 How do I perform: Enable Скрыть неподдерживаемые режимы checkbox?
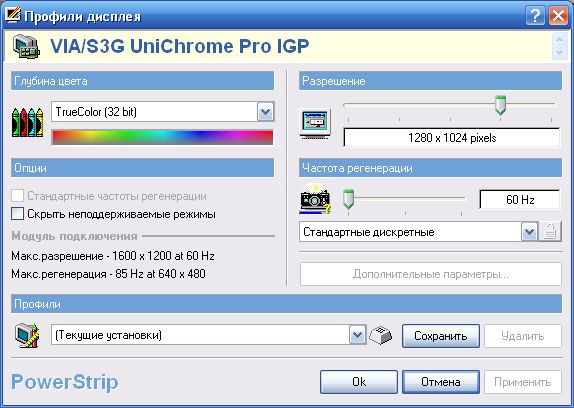(x=17, y=214)
